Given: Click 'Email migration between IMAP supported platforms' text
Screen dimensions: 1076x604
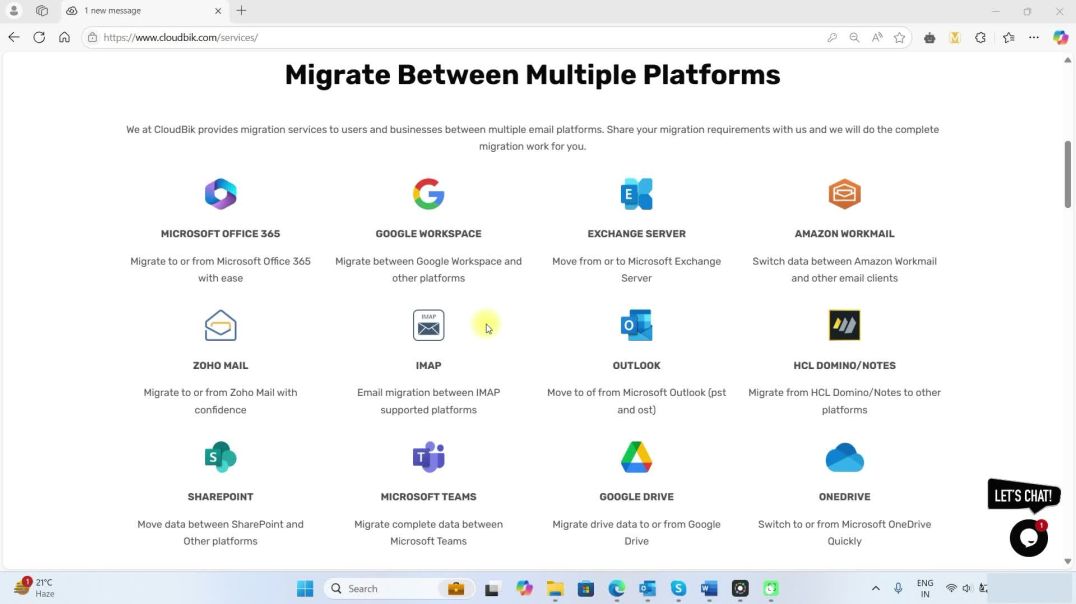Looking at the screenshot, I should [428, 401].
